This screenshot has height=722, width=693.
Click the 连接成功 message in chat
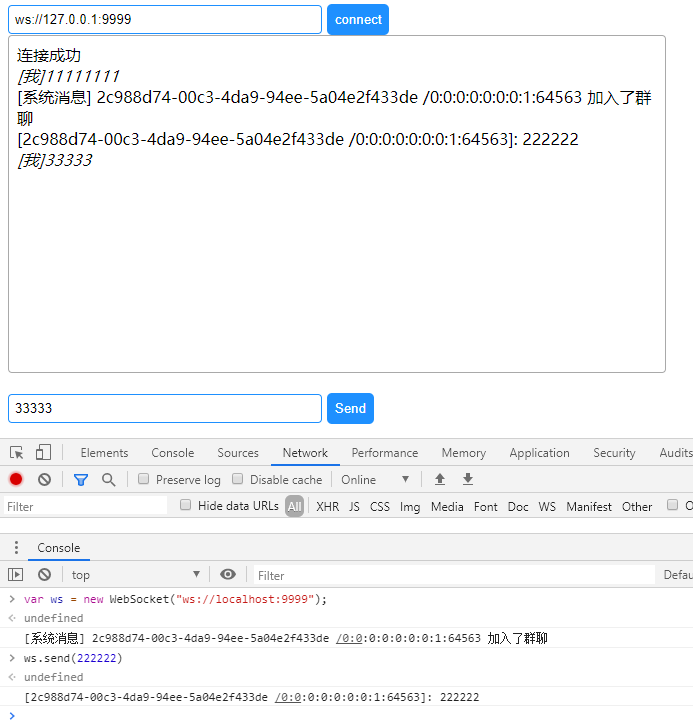[x=49, y=56]
